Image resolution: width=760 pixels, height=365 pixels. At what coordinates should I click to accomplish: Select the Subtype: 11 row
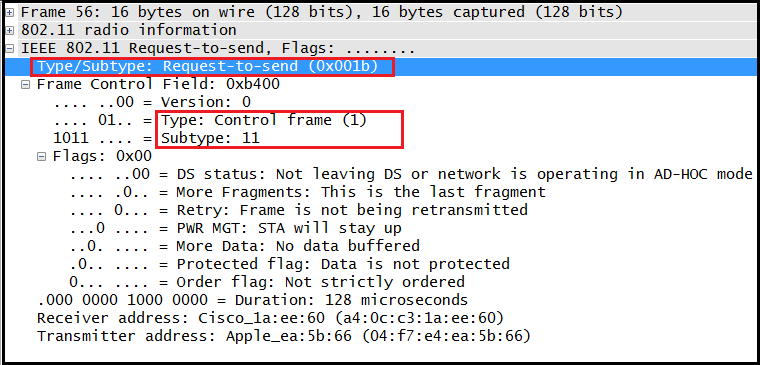point(157,139)
